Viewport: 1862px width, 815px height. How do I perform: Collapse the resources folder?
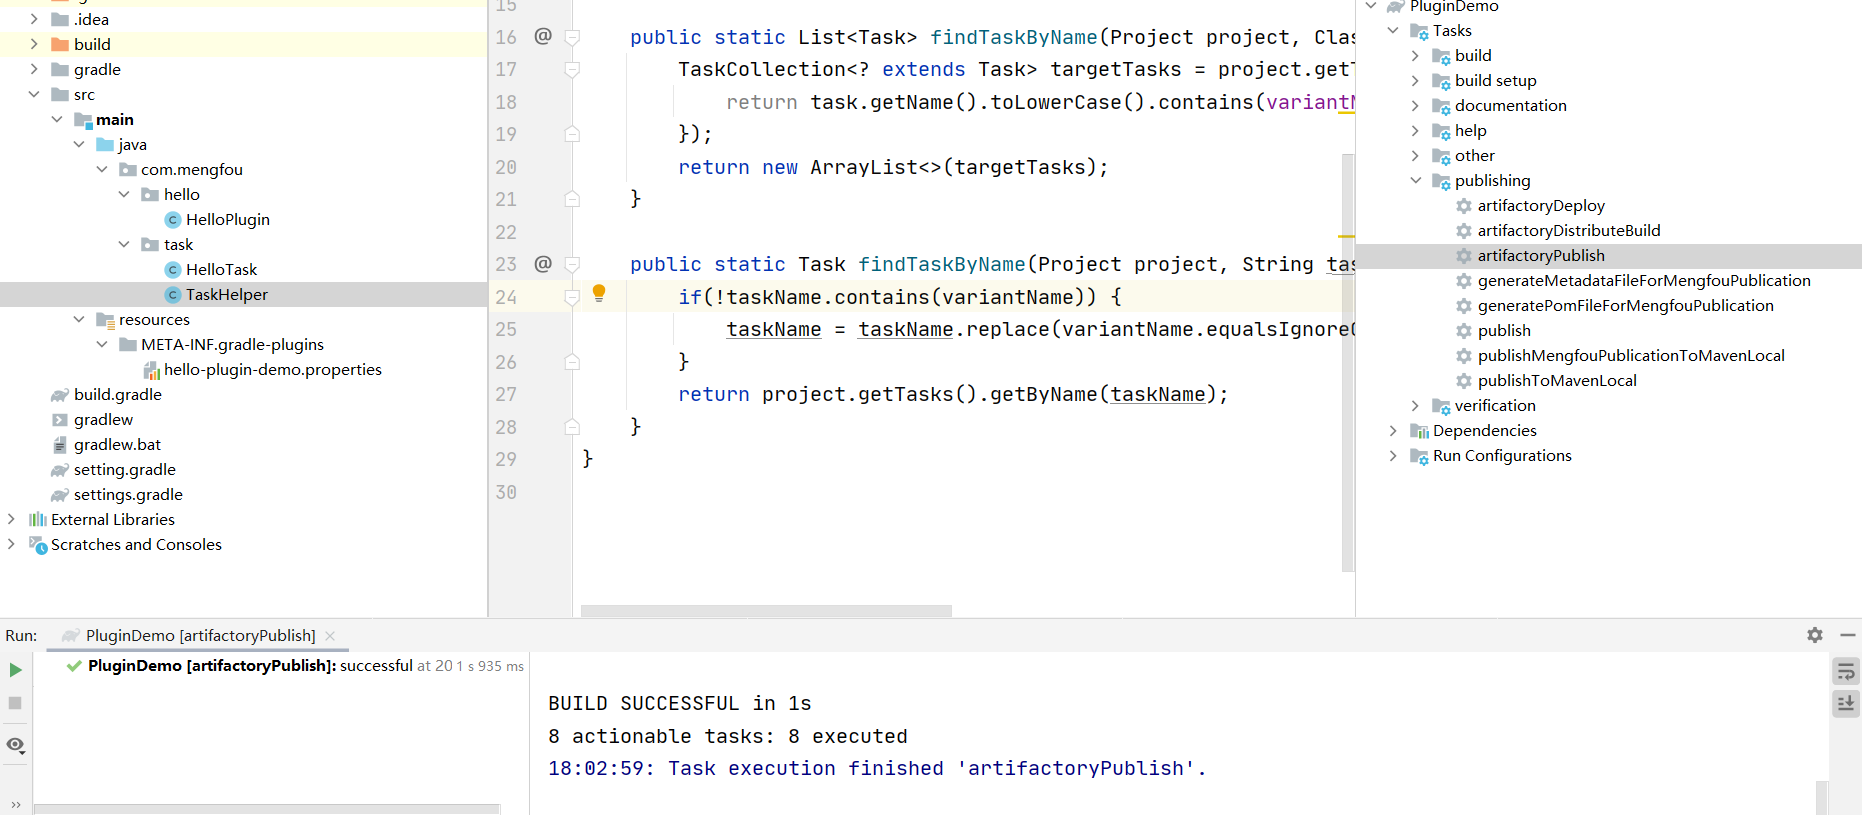pos(79,319)
